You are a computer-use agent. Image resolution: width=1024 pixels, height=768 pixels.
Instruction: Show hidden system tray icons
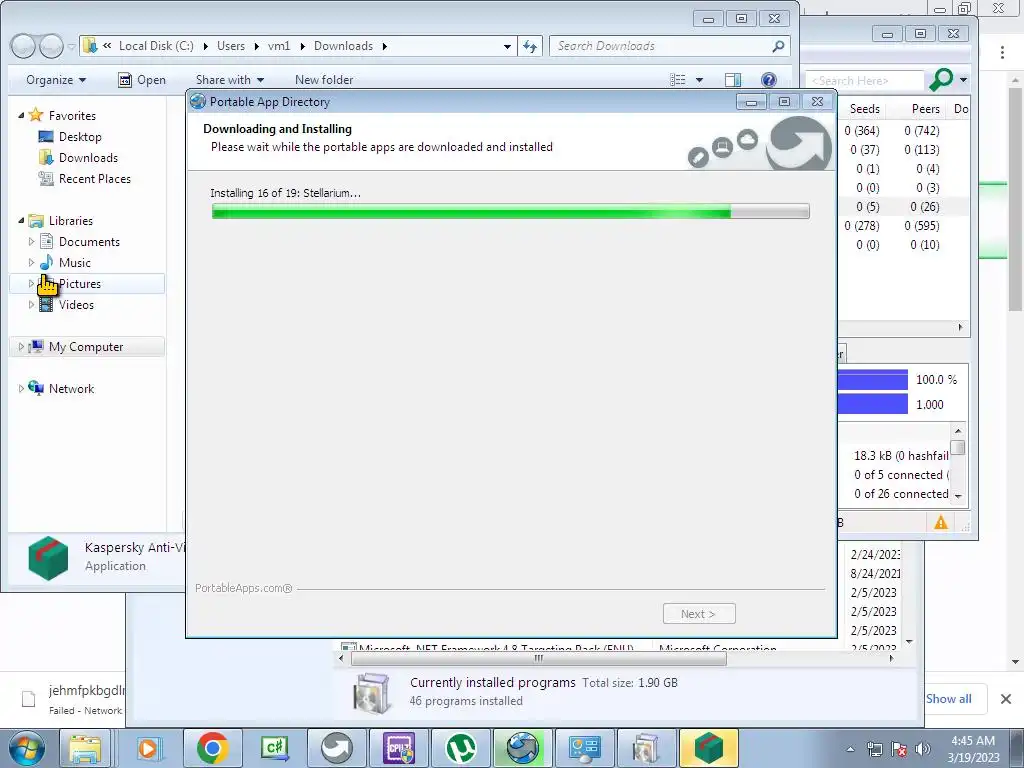(850, 749)
